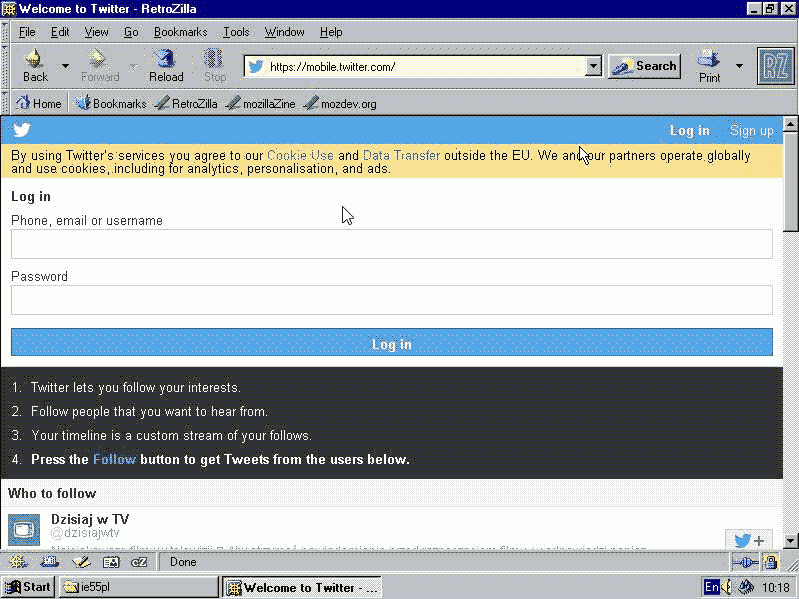Open the Back history dropdown arrow
799x599 pixels.
[x=65, y=66]
